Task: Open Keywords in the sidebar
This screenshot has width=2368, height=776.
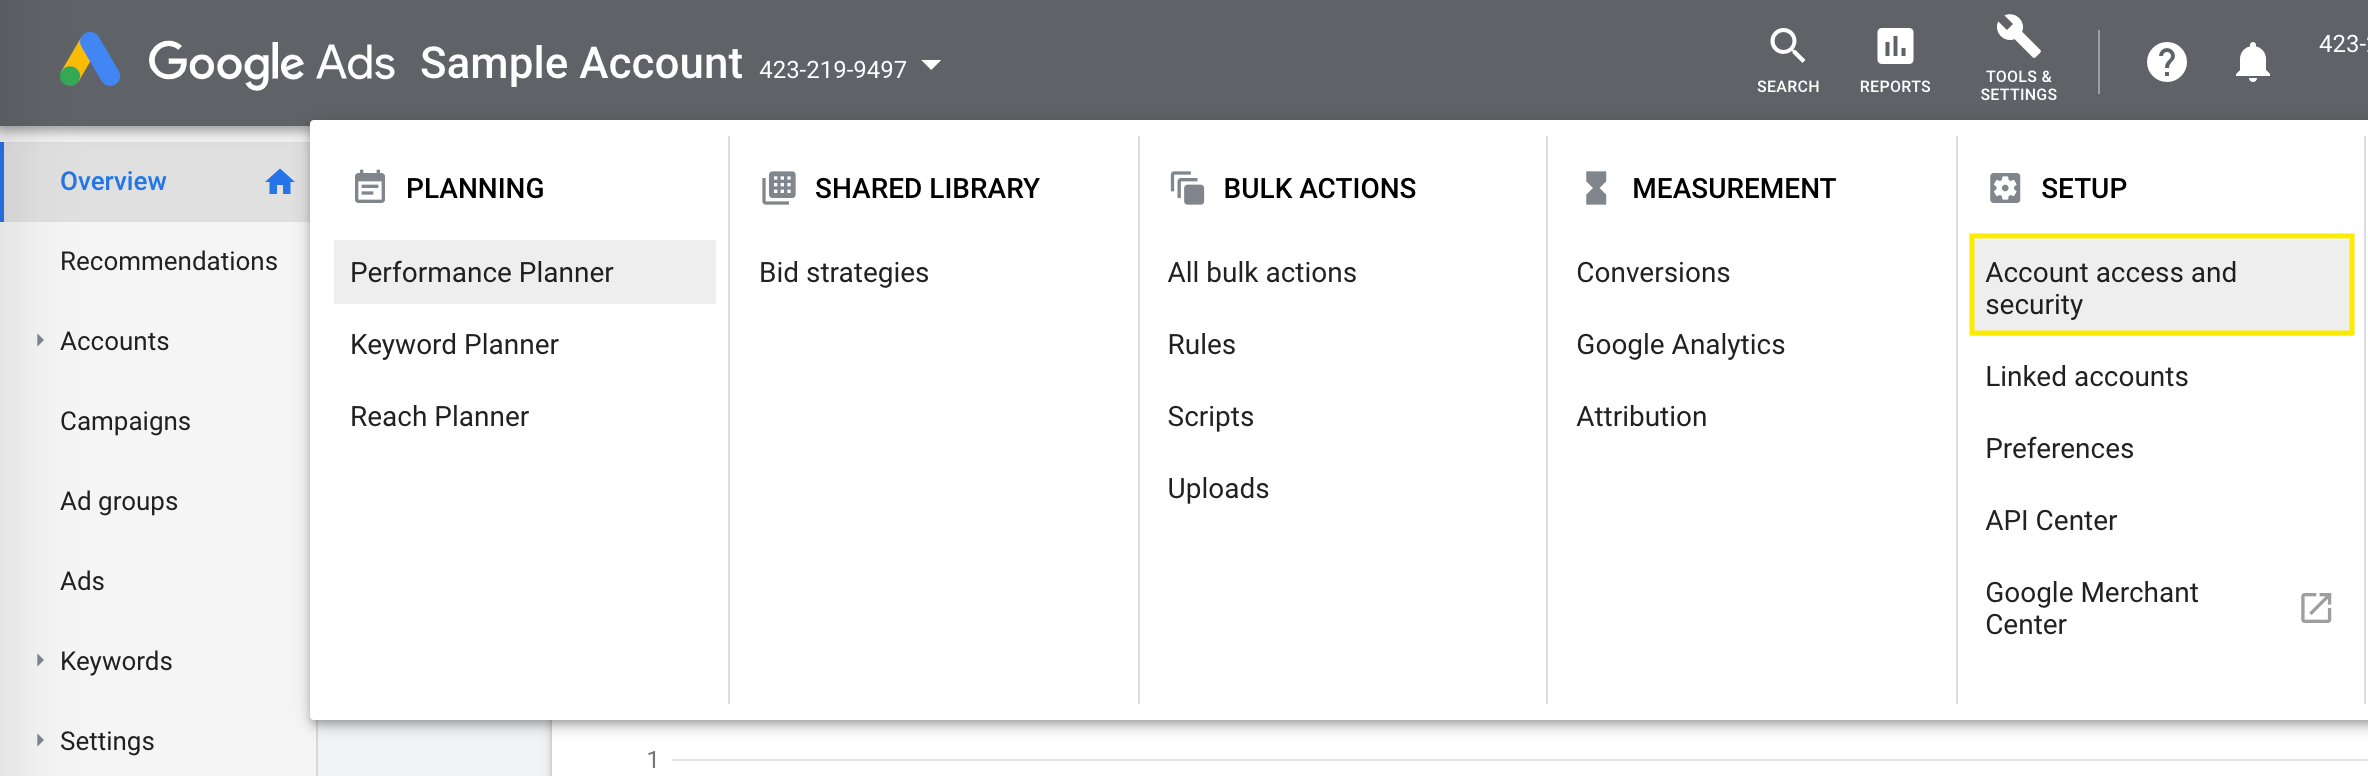Action: point(116,661)
